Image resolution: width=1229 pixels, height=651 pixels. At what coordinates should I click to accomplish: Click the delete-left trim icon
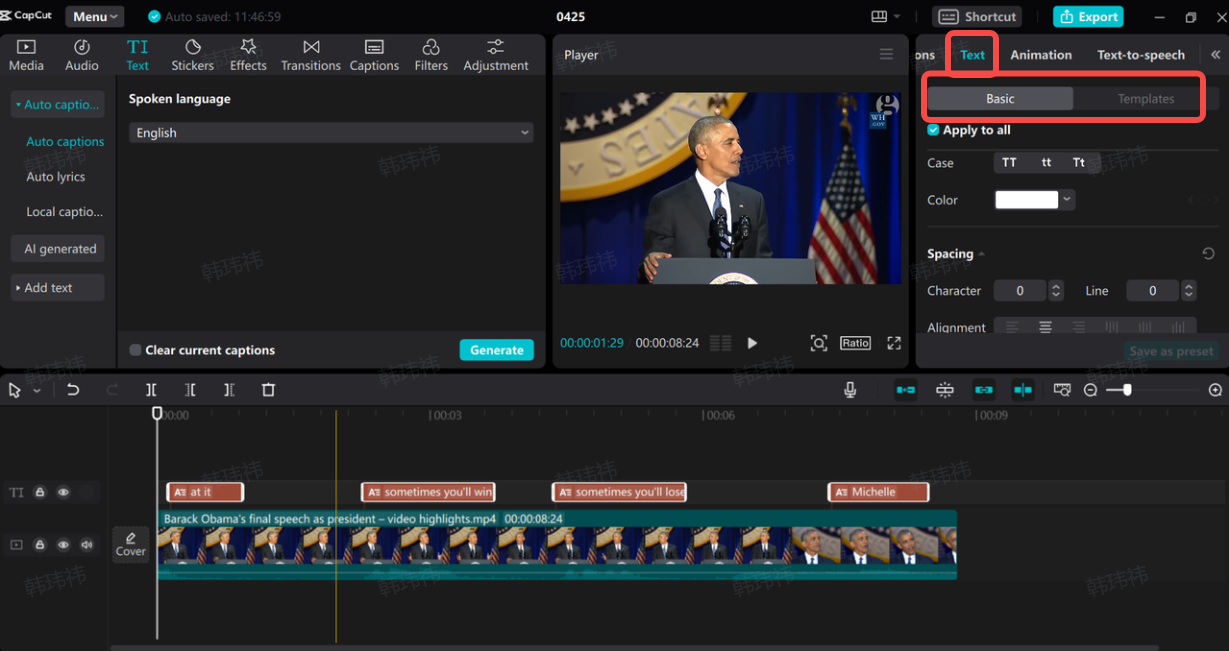(x=190, y=390)
